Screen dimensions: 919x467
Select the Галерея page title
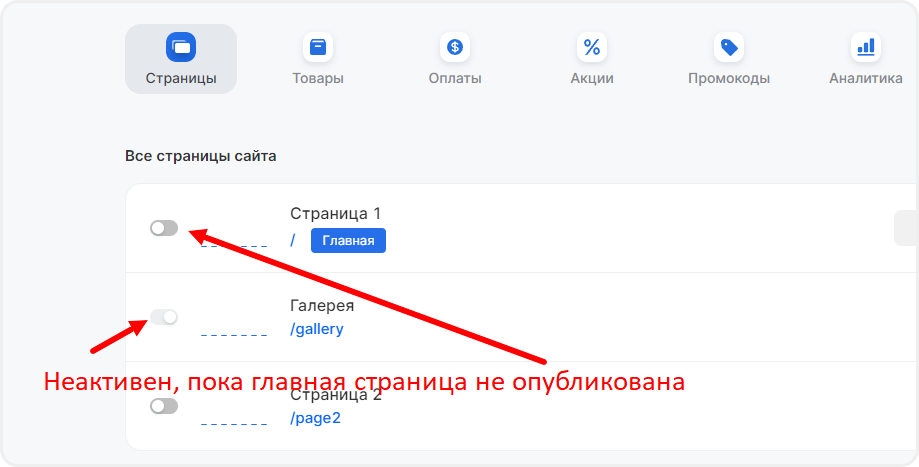click(322, 306)
